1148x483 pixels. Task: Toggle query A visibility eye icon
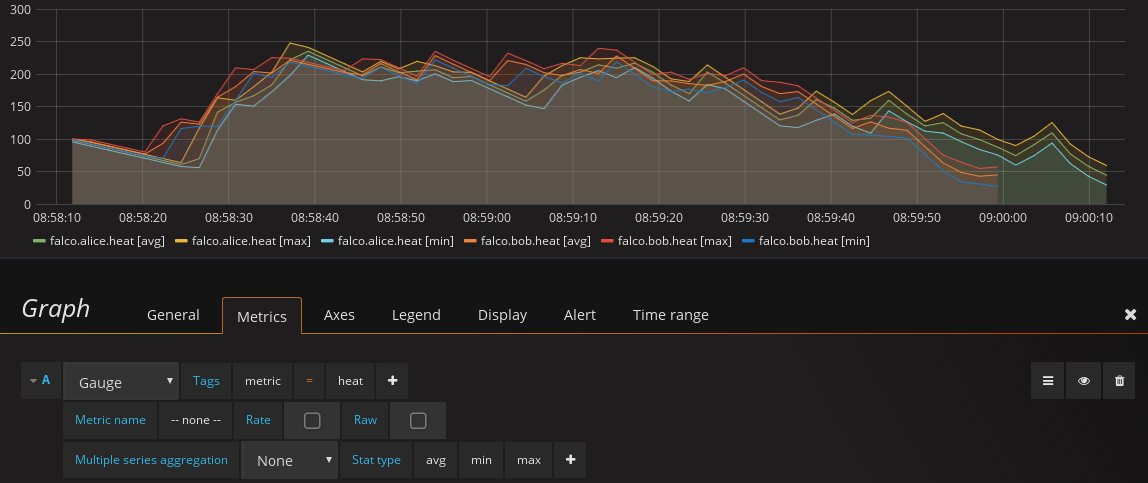[1084, 381]
